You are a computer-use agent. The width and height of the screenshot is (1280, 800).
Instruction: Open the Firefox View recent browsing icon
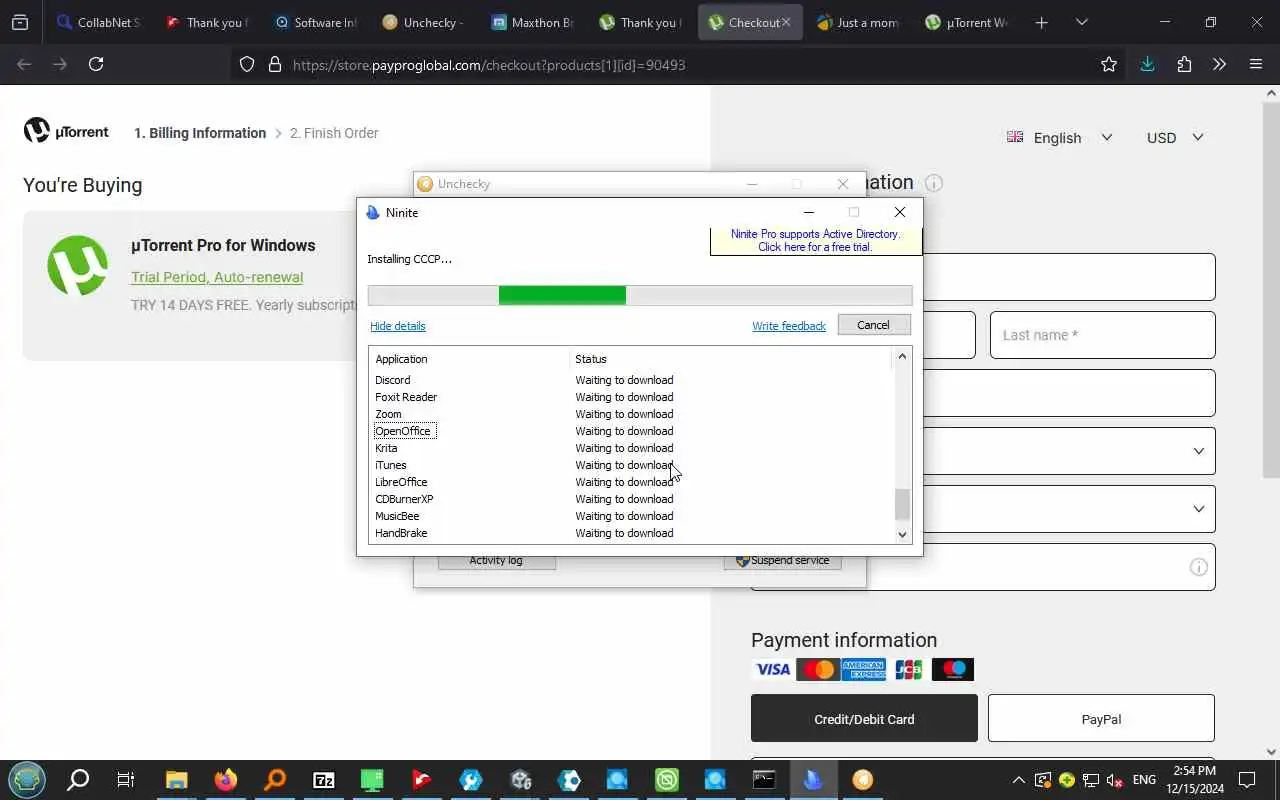(x=20, y=22)
